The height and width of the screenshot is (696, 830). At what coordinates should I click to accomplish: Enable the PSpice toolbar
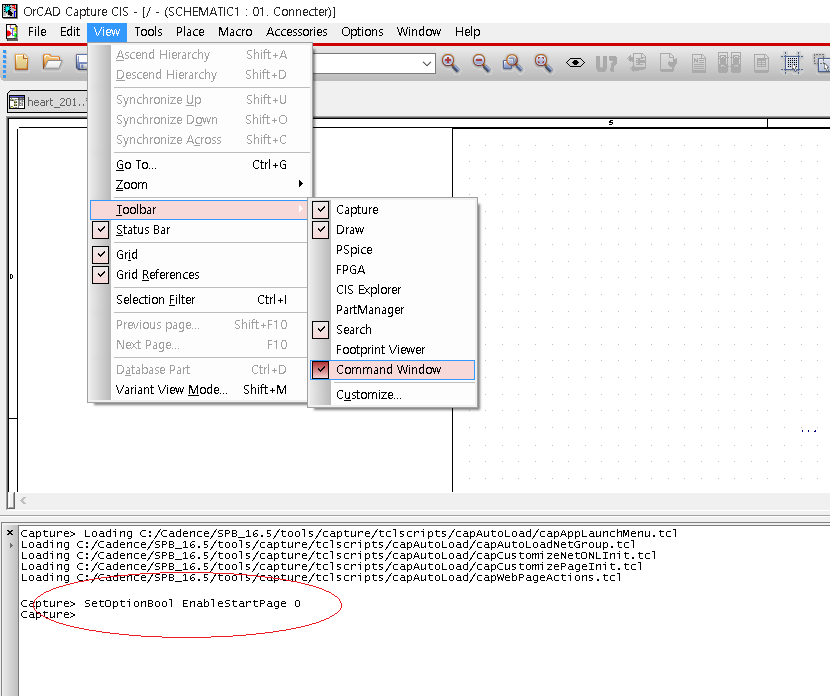point(392,250)
